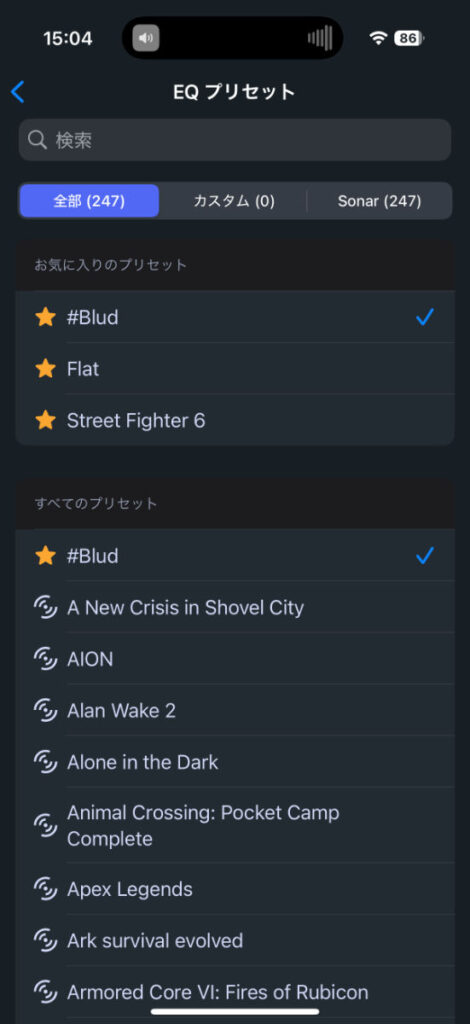Screen dimensions: 470x1024
Task: Tap the speaker icon in Dynamic Island
Action: point(146,38)
